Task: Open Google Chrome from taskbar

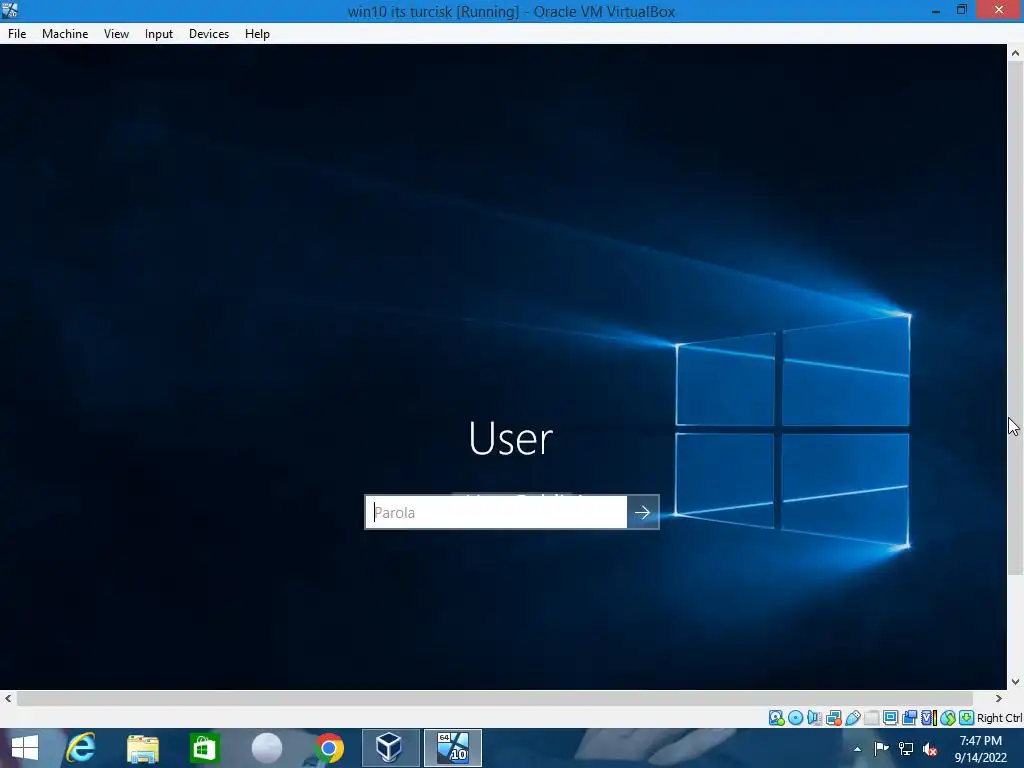Action: click(328, 748)
